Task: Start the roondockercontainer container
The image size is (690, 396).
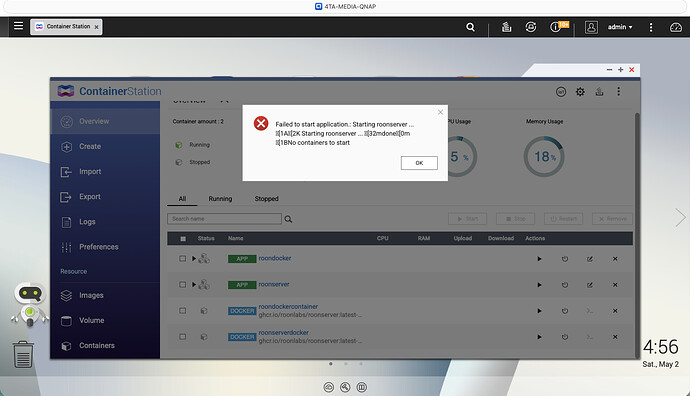Action: 539,311
